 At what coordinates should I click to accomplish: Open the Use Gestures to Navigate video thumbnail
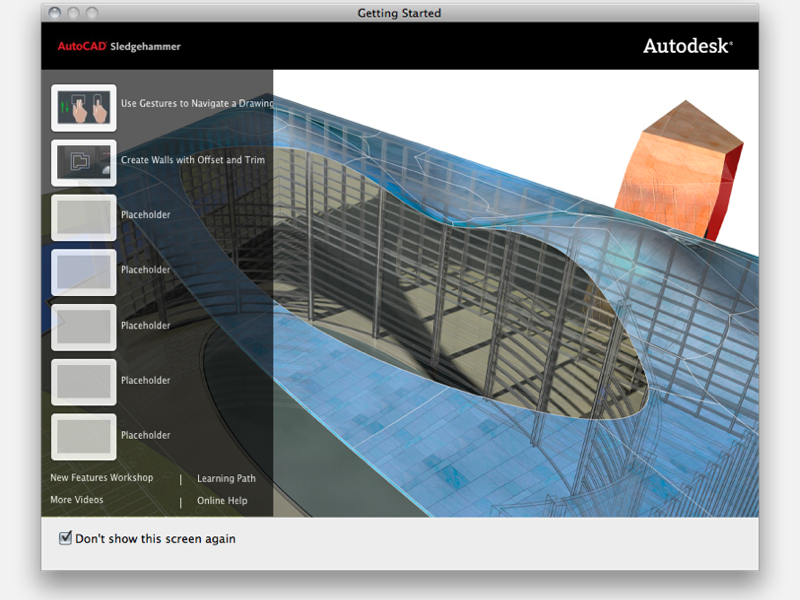(x=84, y=108)
